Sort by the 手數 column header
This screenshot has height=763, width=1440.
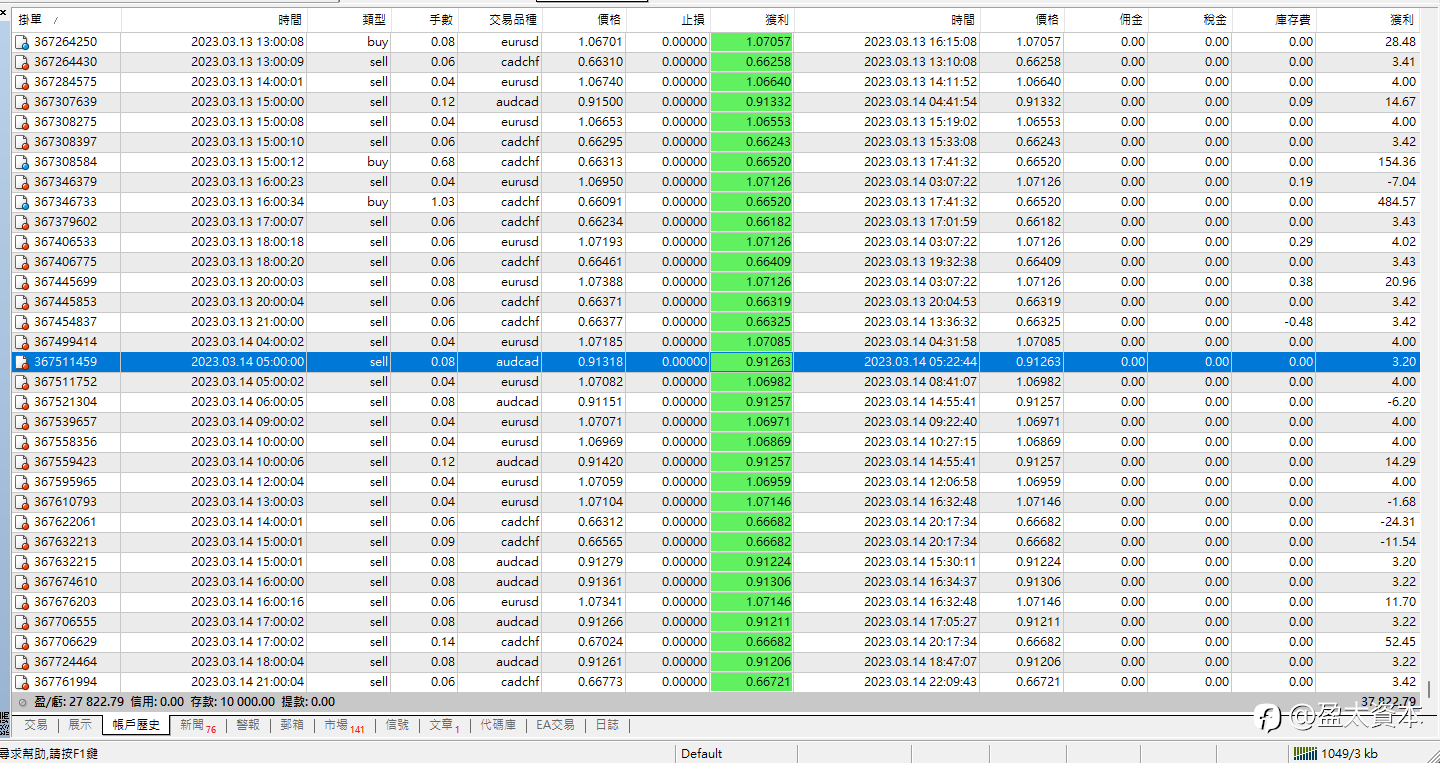click(x=425, y=20)
